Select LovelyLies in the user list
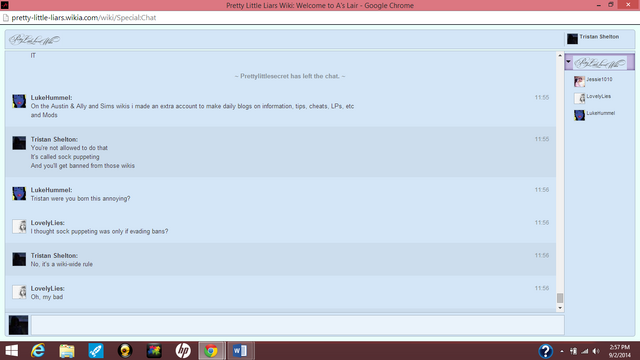 click(x=598, y=96)
